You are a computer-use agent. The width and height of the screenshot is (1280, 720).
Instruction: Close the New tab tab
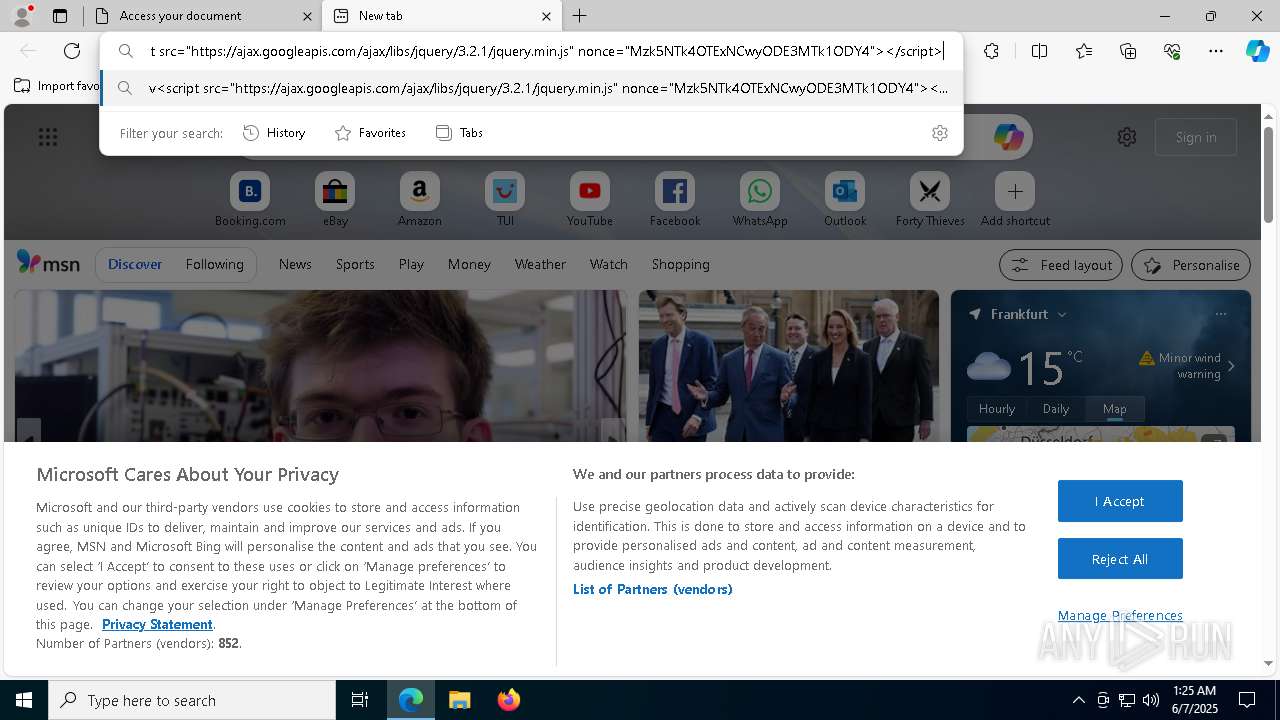point(546,16)
